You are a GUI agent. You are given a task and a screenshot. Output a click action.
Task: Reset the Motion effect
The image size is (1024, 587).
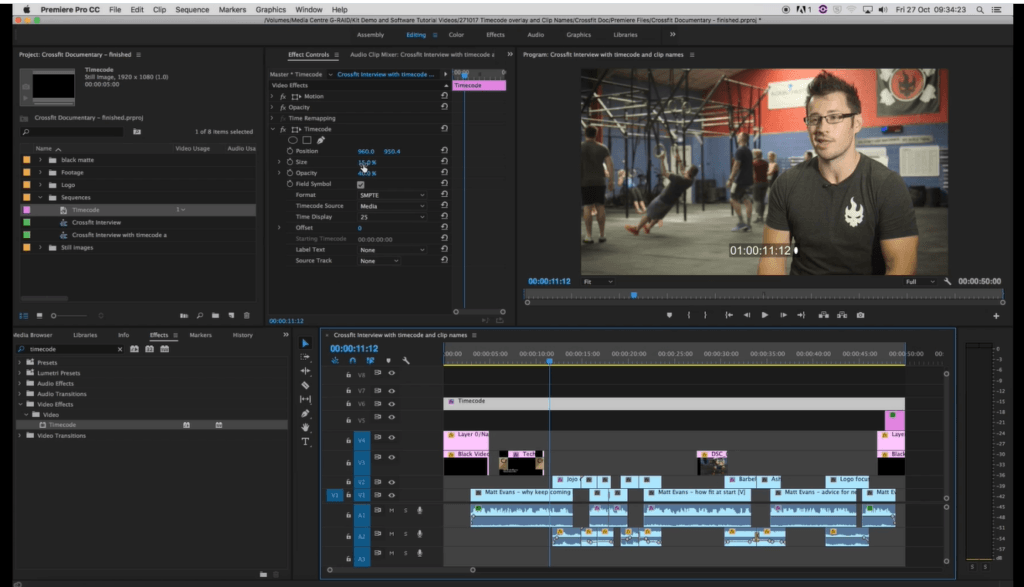tap(444, 96)
